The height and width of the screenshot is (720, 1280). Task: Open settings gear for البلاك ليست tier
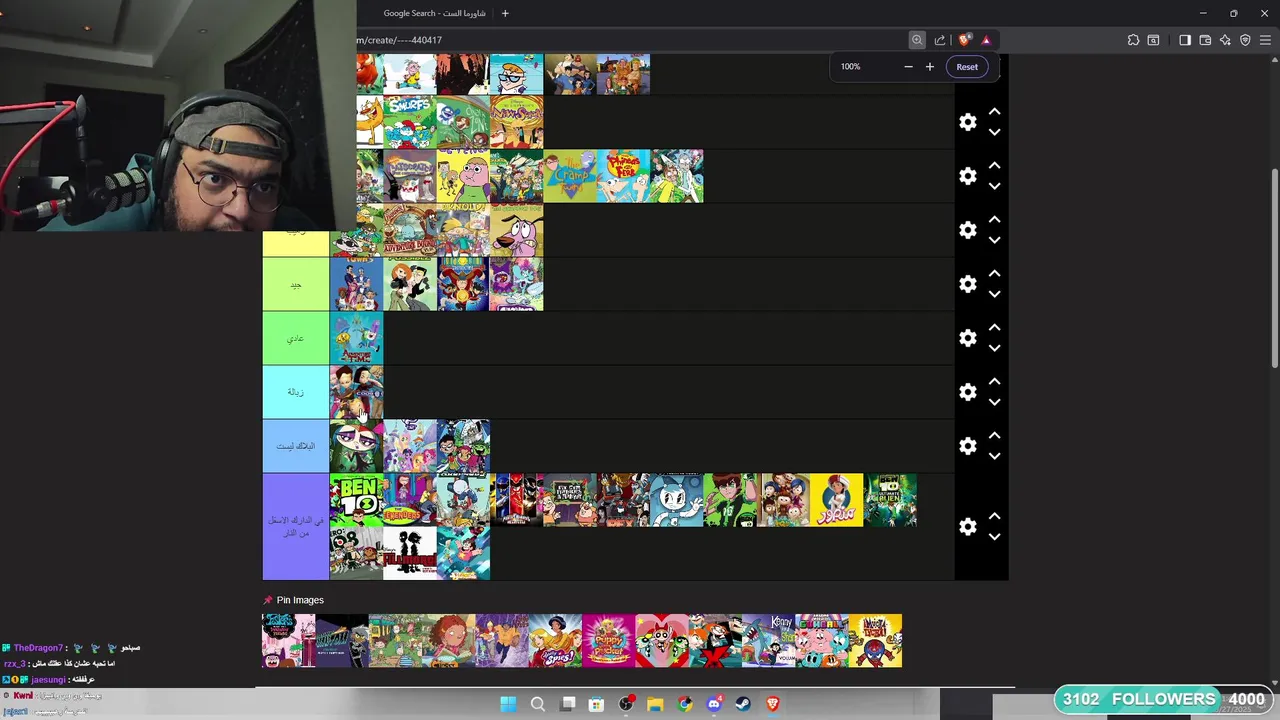coord(967,446)
